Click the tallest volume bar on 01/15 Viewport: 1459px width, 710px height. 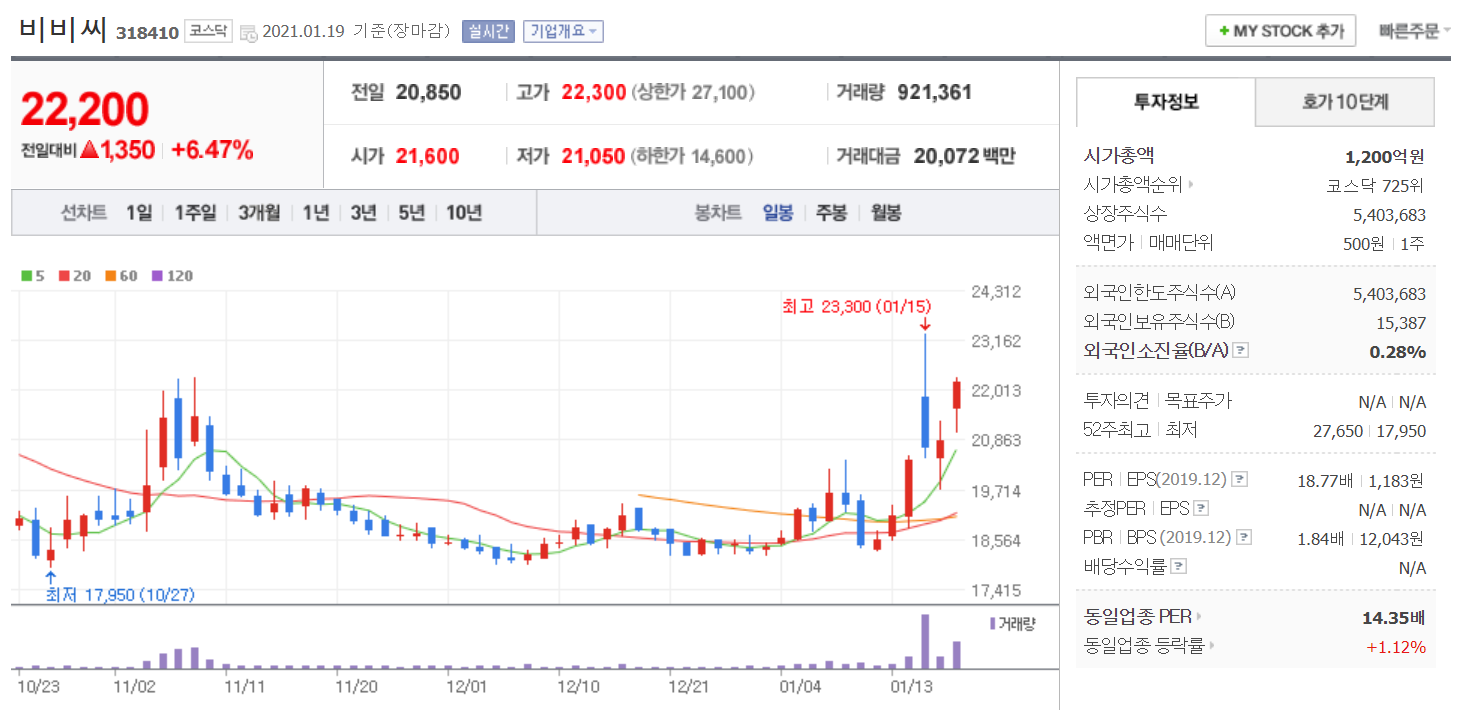[x=925, y=641]
